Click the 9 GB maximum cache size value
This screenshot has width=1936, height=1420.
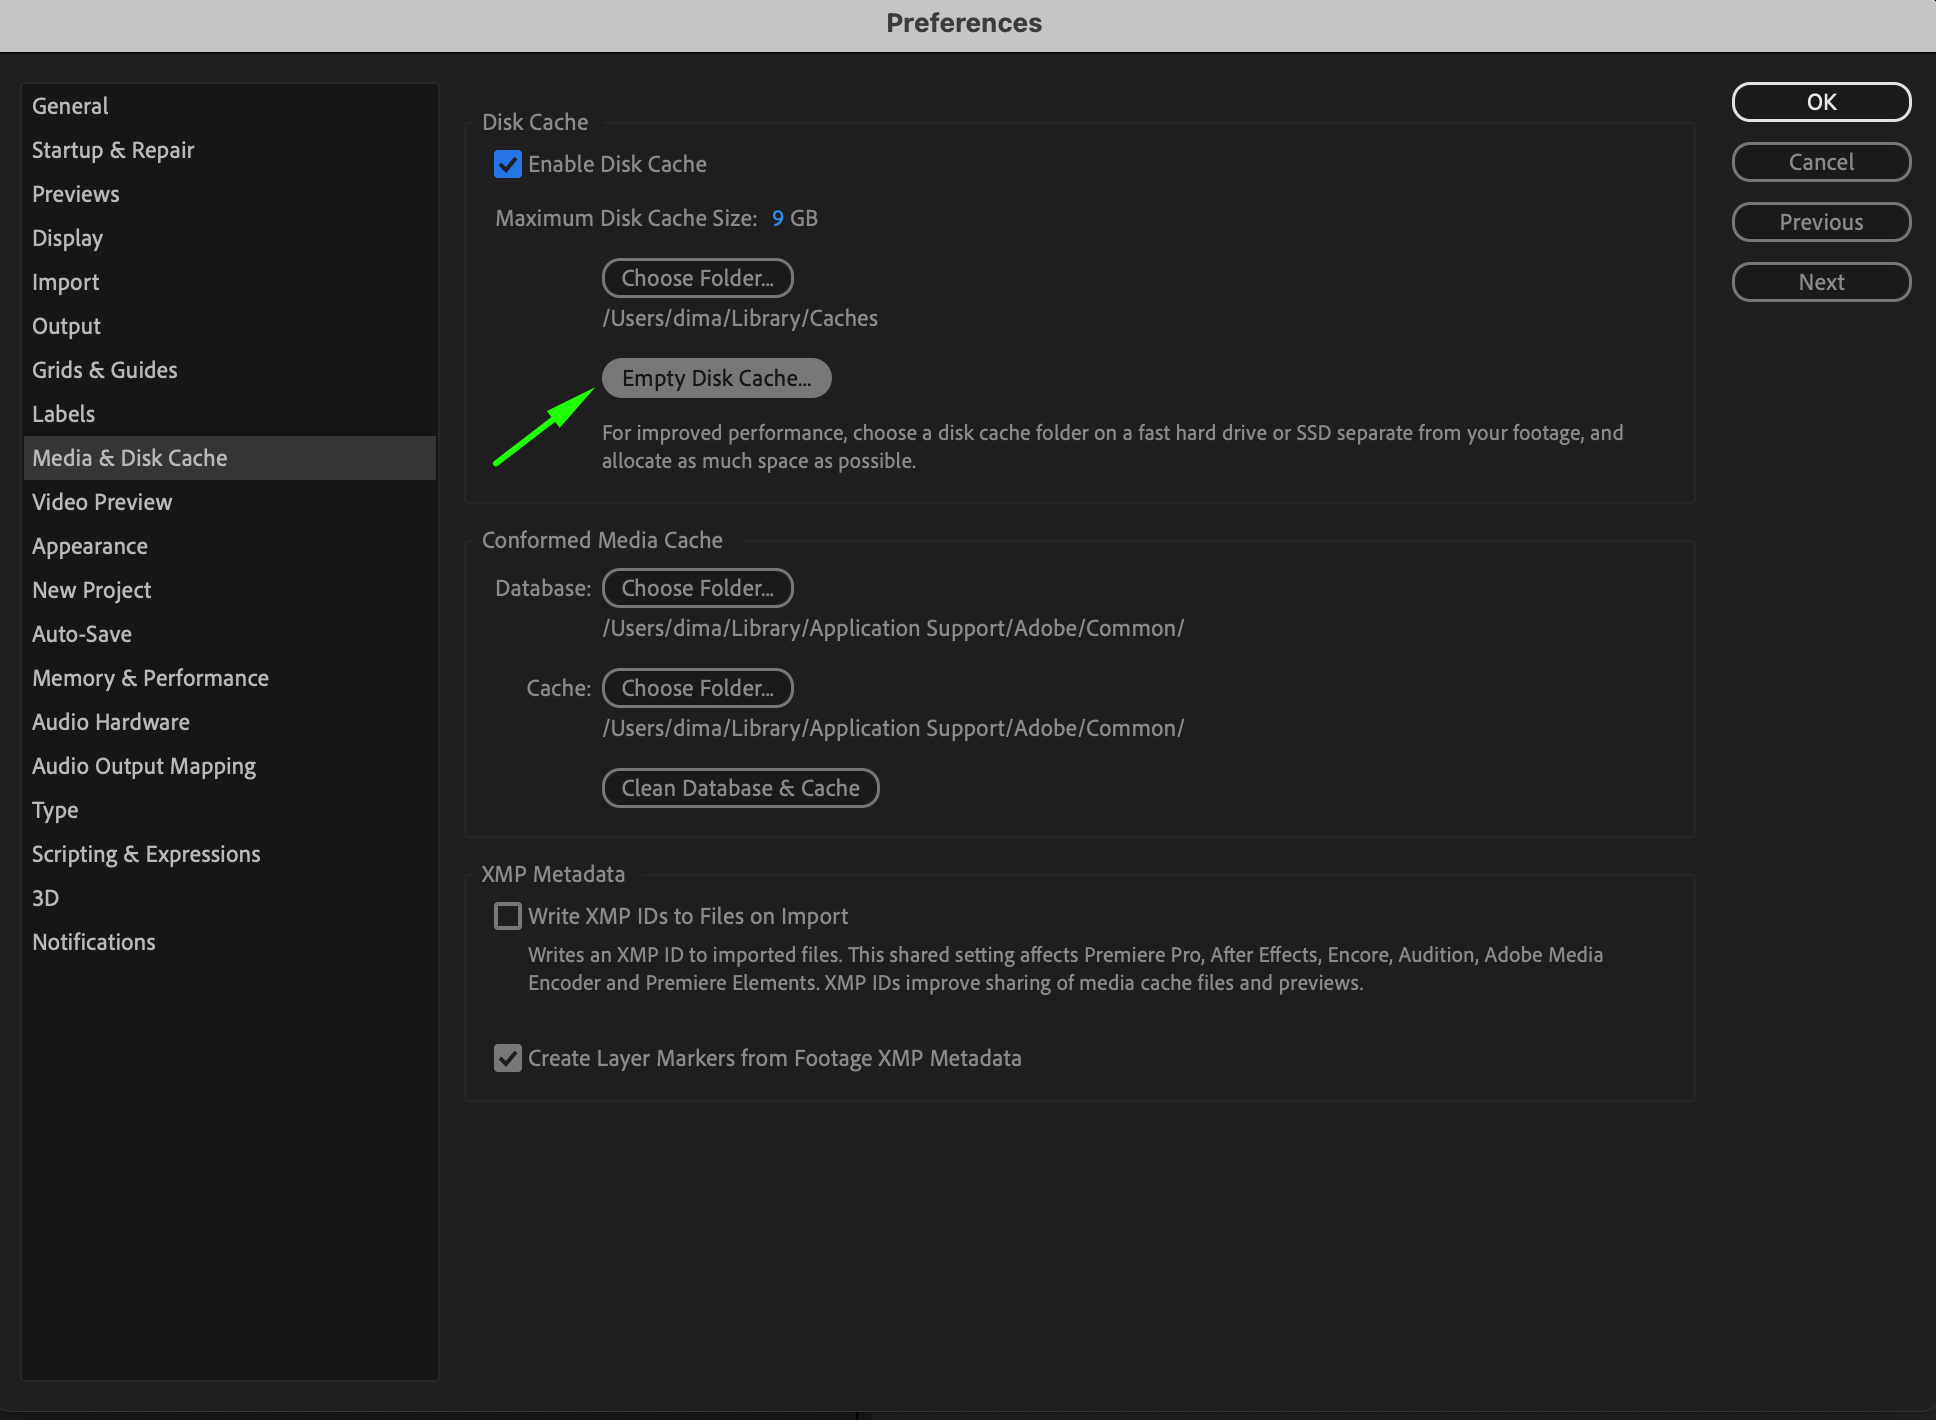[778, 218]
